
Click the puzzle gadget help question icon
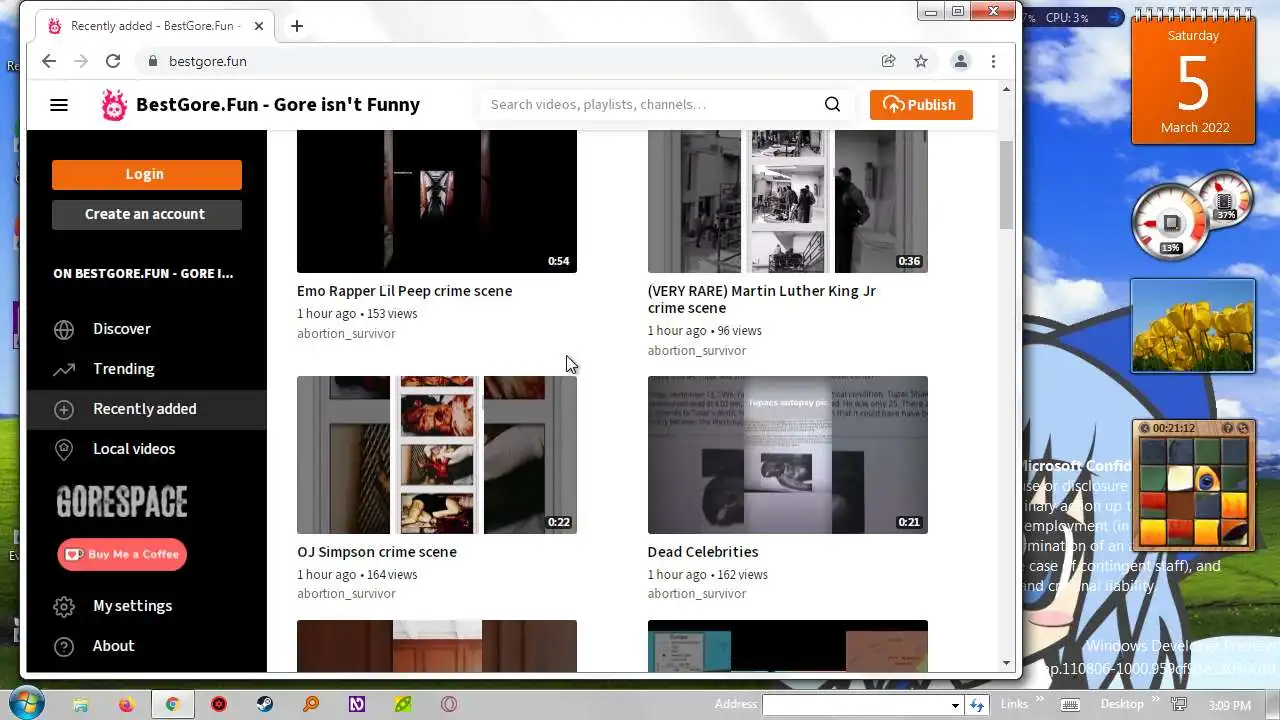click(1228, 428)
